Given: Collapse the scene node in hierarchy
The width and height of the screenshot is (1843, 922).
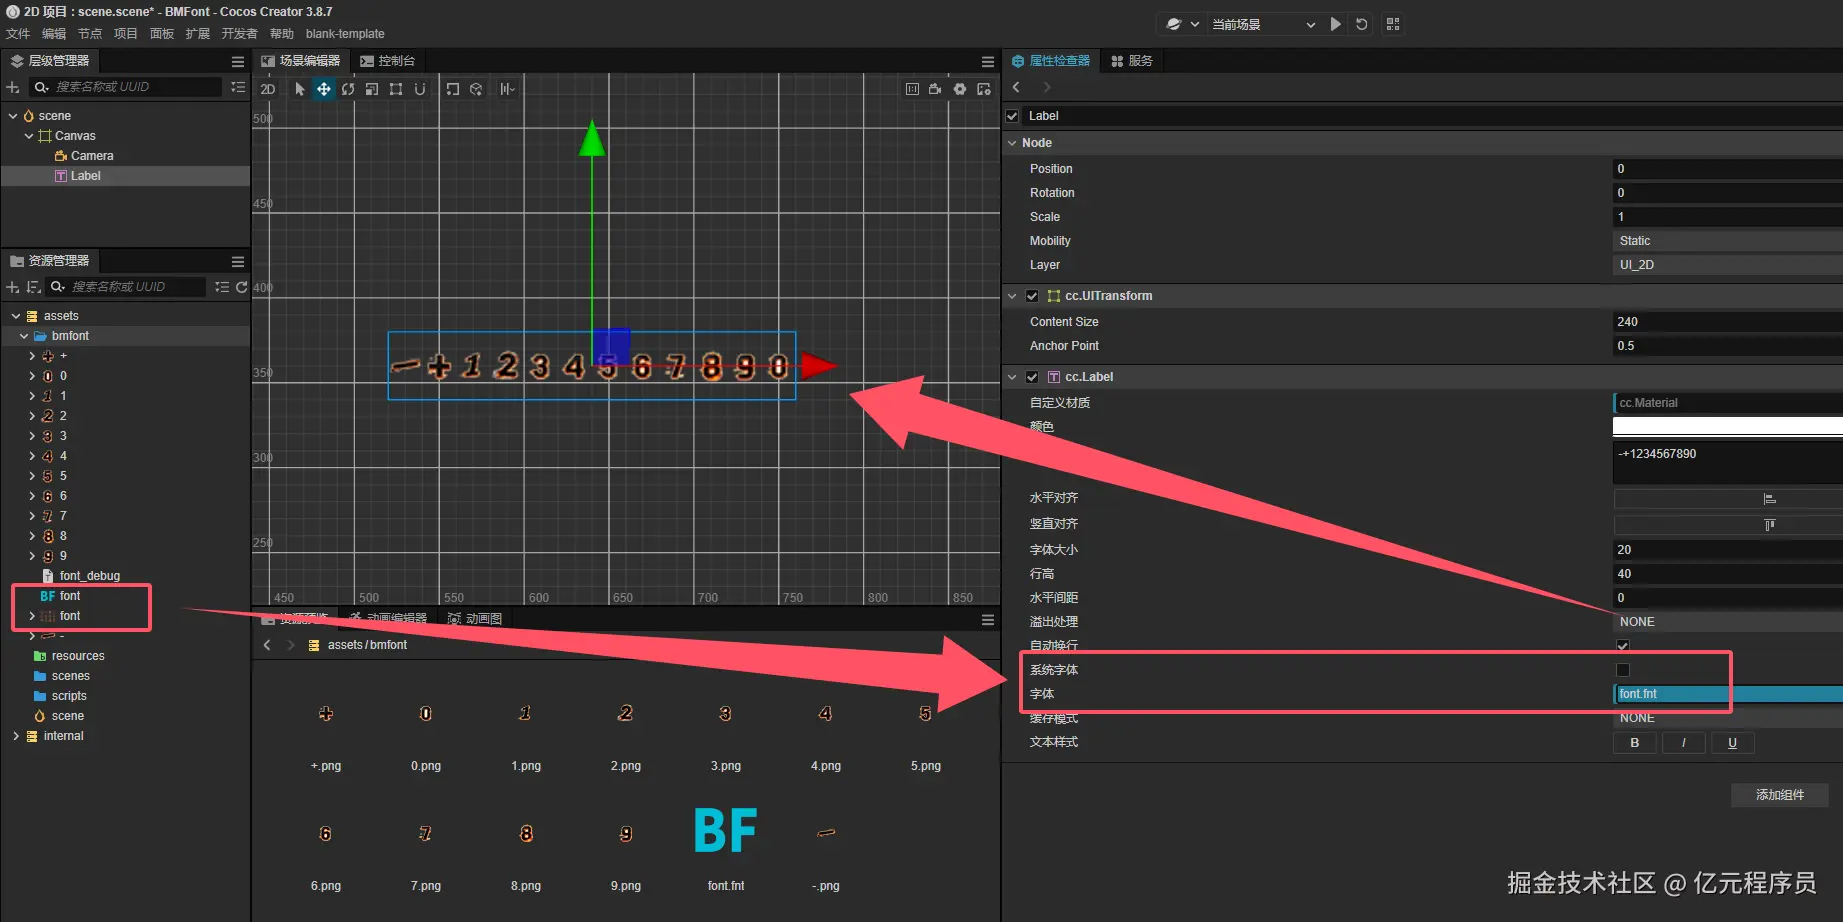Looking at the screenshot, I should (13, 116).
